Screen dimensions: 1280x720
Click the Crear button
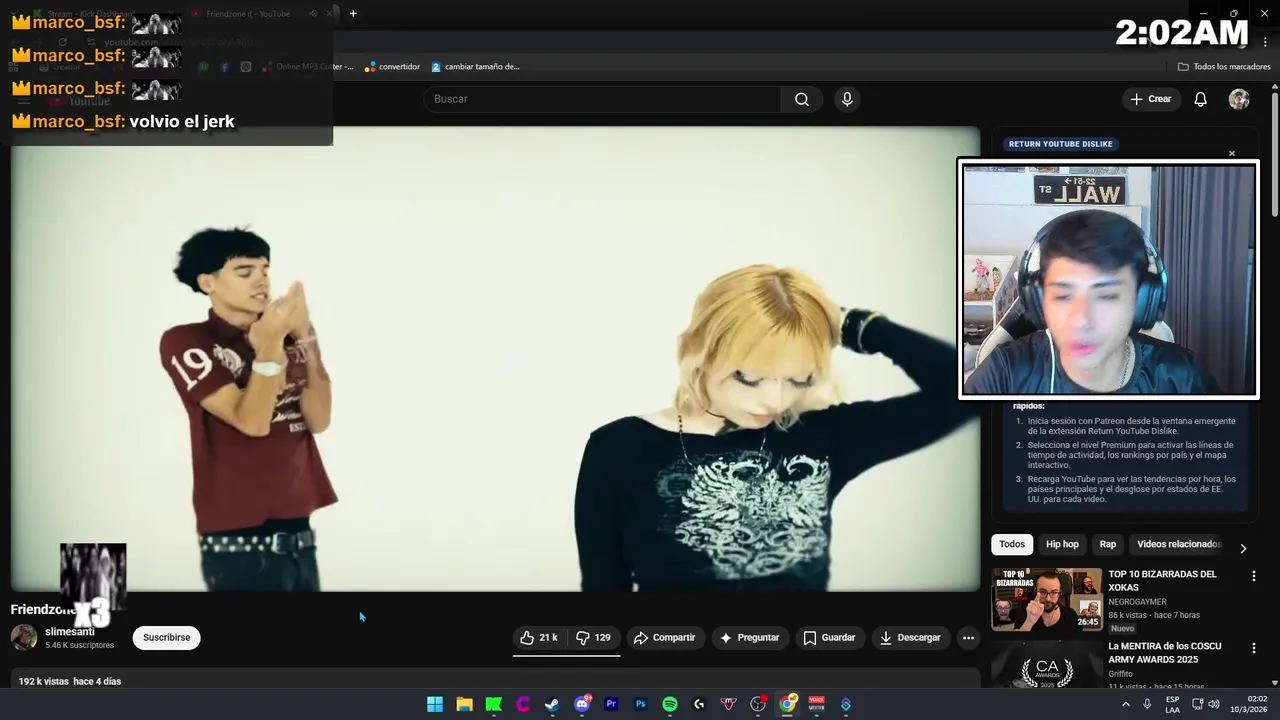(x=1150, y=99)
